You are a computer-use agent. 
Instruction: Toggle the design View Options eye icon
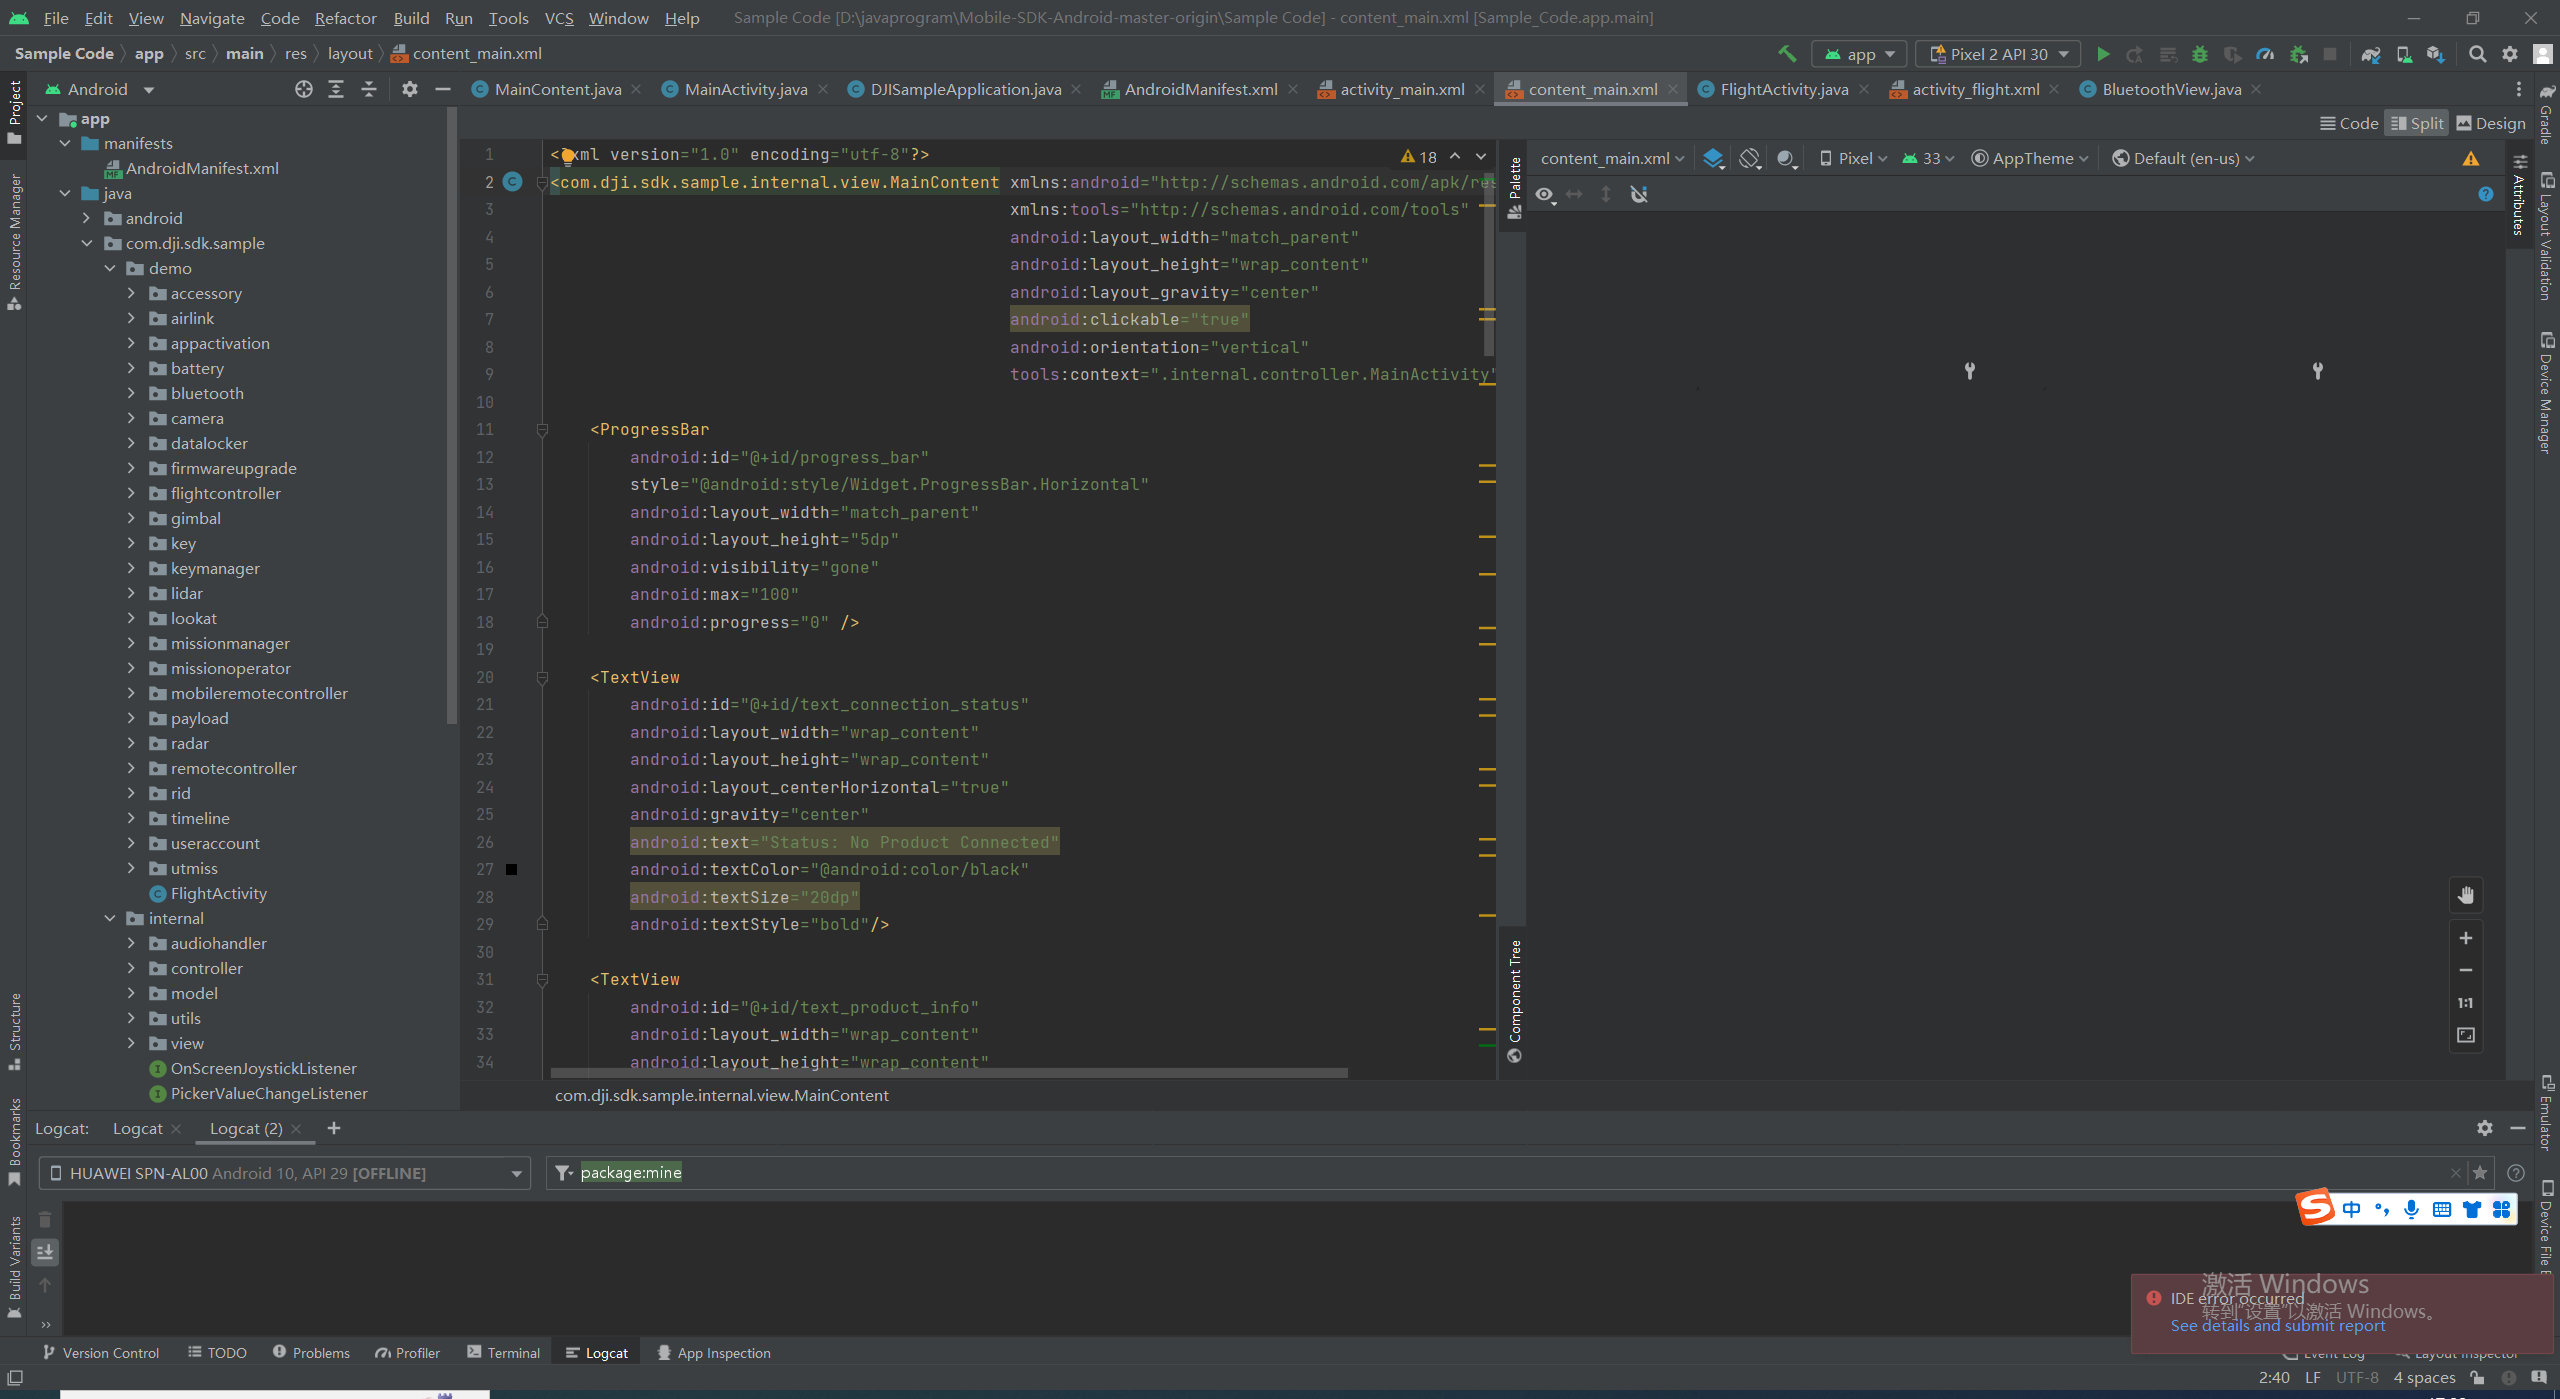[x=1545, y=194]
